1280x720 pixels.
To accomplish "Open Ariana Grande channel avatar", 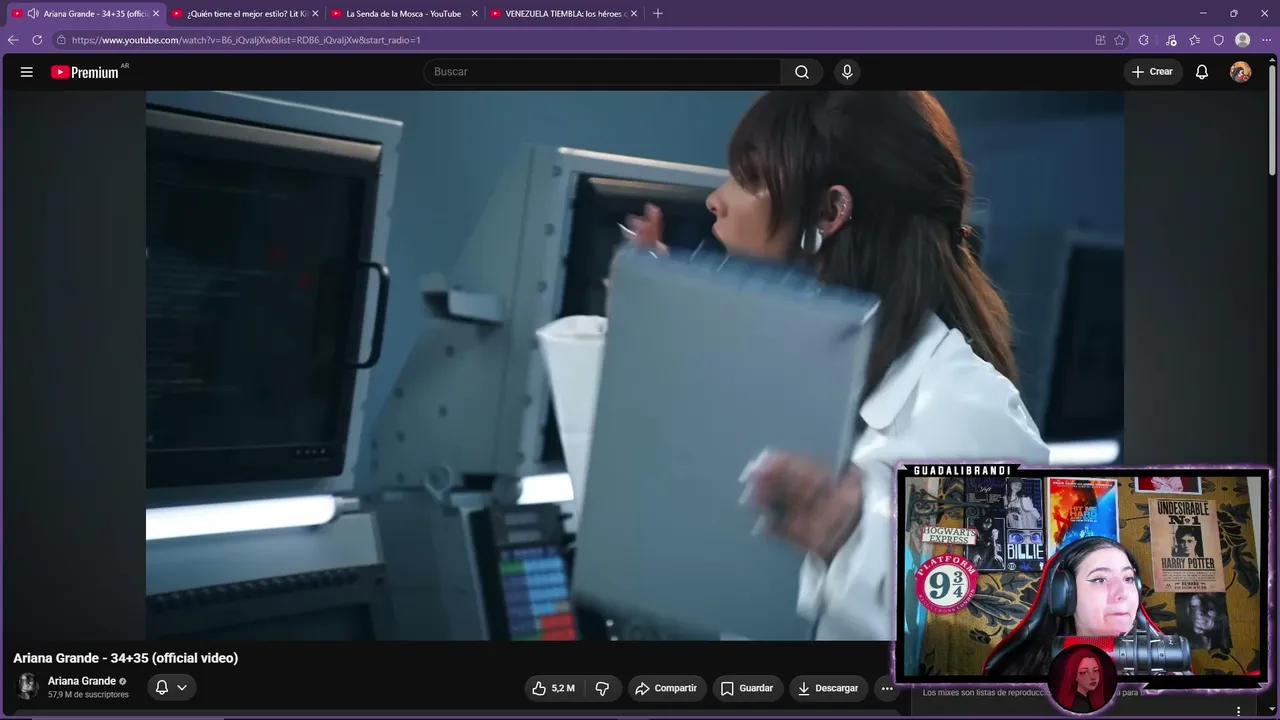I will pos(27,686).
